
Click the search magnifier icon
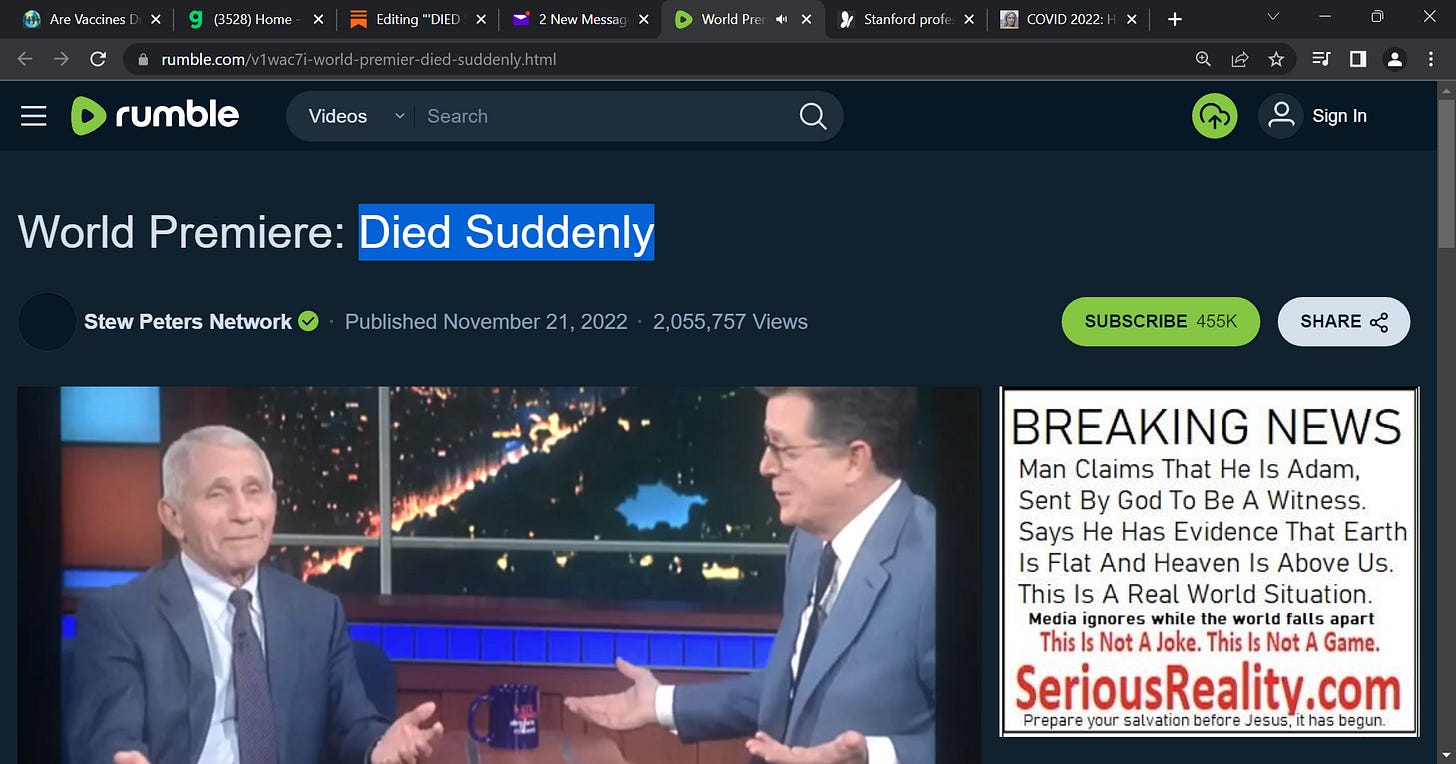tap(813, 116)
